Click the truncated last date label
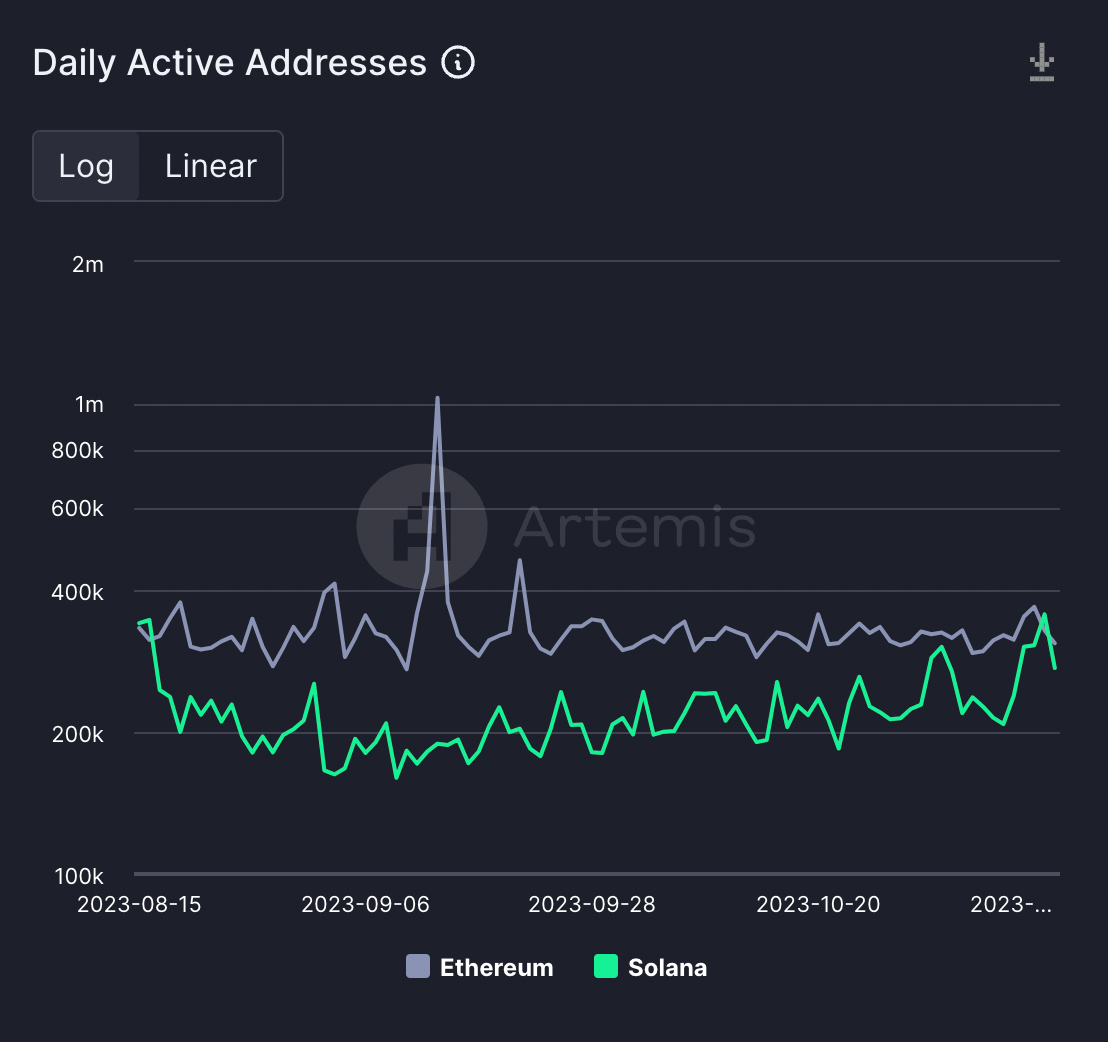 tap(1011, 904)
